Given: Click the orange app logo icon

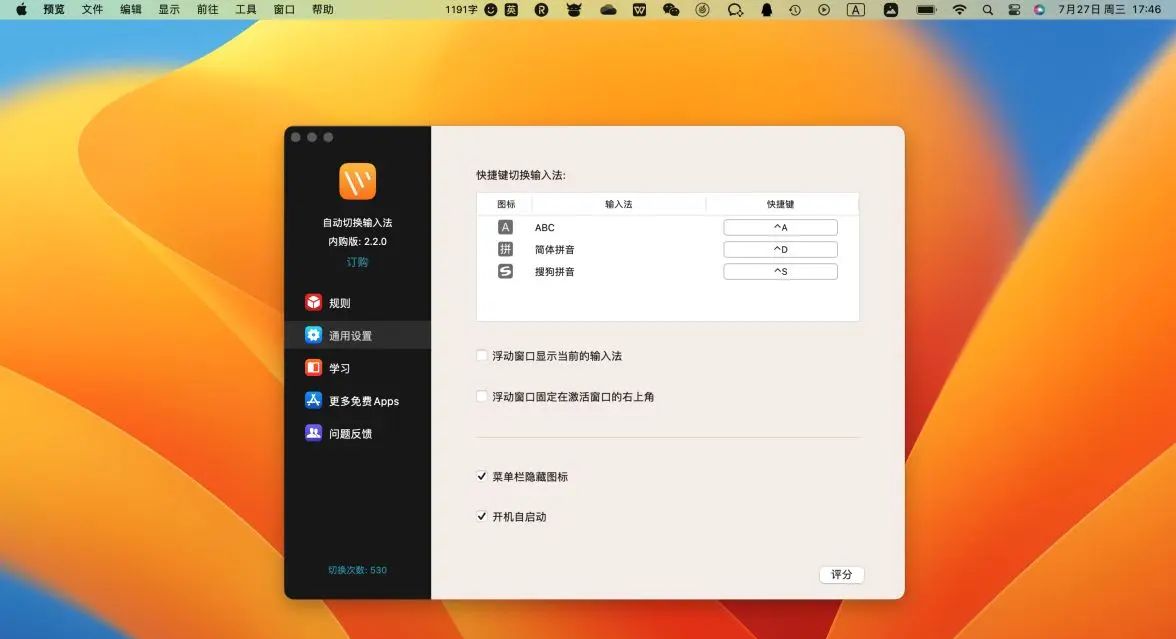Looking at the screenshot, I should click(357, 181).
